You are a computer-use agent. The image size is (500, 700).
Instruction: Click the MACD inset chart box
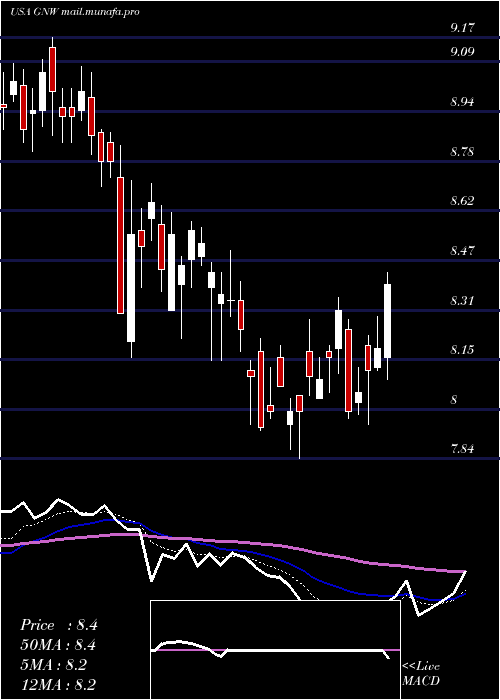click(275, 650)
